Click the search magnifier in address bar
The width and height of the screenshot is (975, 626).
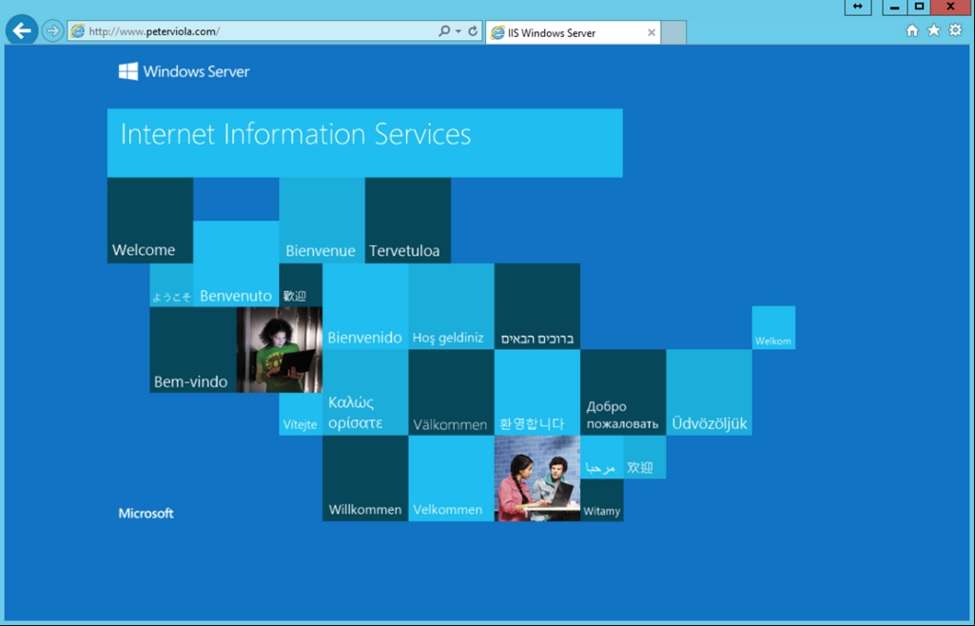point(444,30)
